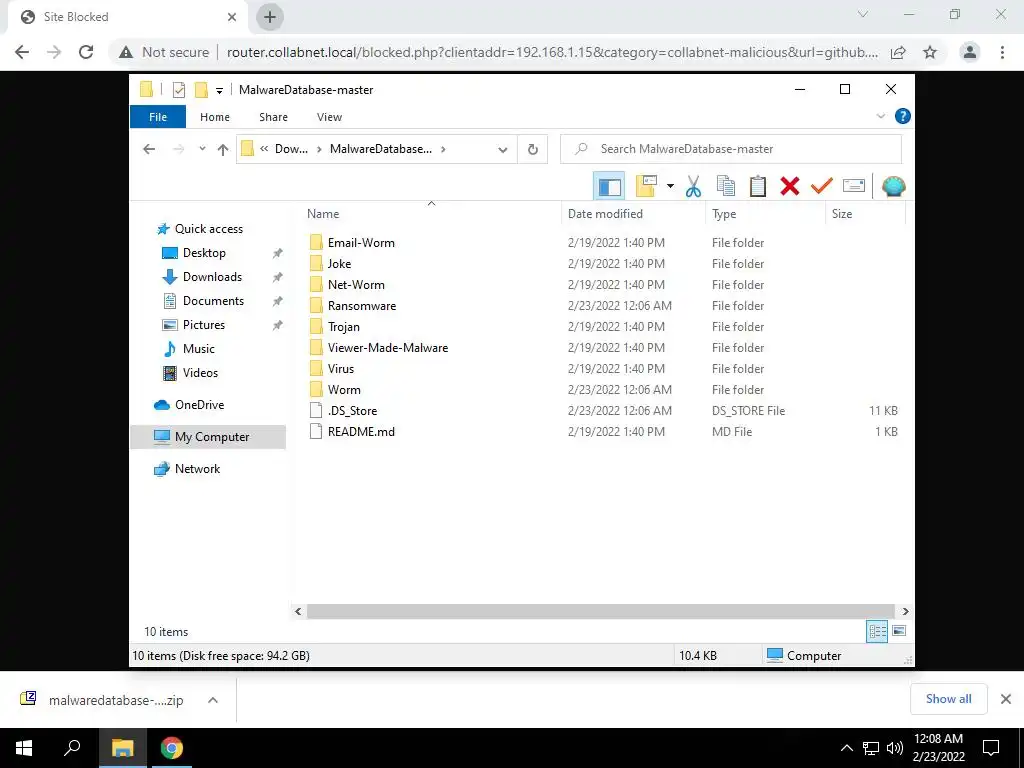Click Properties checkmark in title bar
This screenshot has width=1024, height=768.
point(178,90)
